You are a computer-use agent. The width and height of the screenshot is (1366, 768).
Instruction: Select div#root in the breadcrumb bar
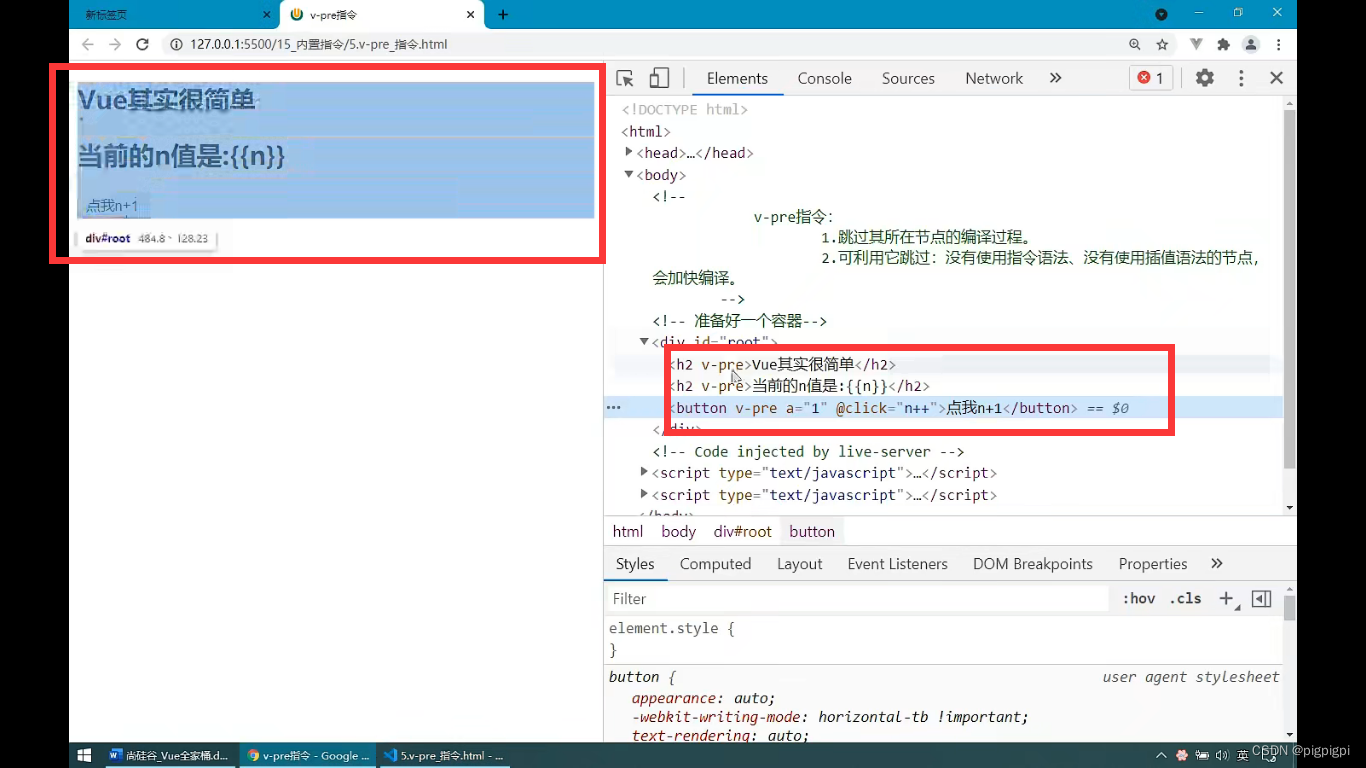[x=742, y=532]
